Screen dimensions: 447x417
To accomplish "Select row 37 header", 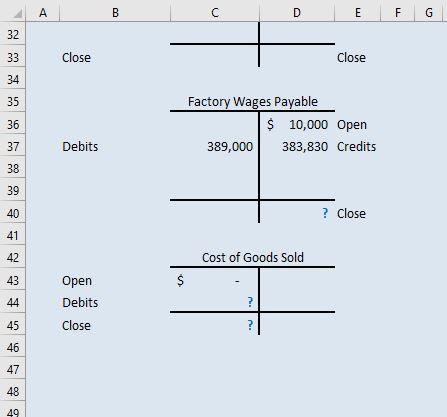I will click(x=13, y=146).
